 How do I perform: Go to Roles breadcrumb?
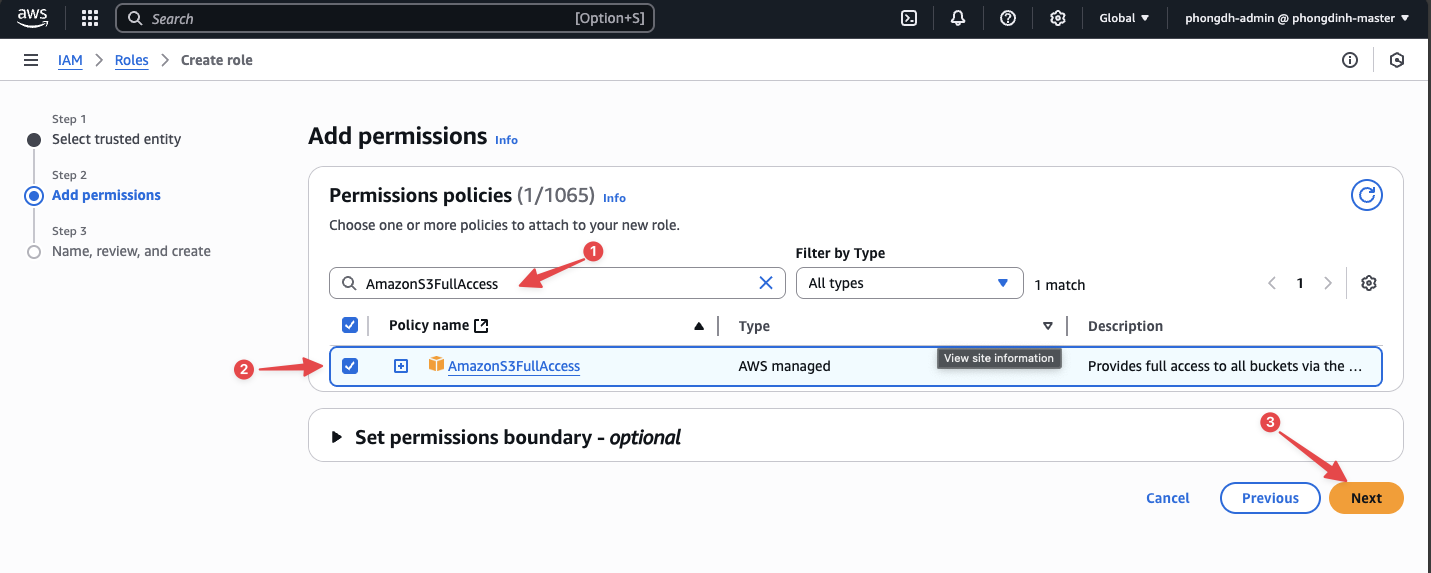pyautogui.click(x=132, y=60)
